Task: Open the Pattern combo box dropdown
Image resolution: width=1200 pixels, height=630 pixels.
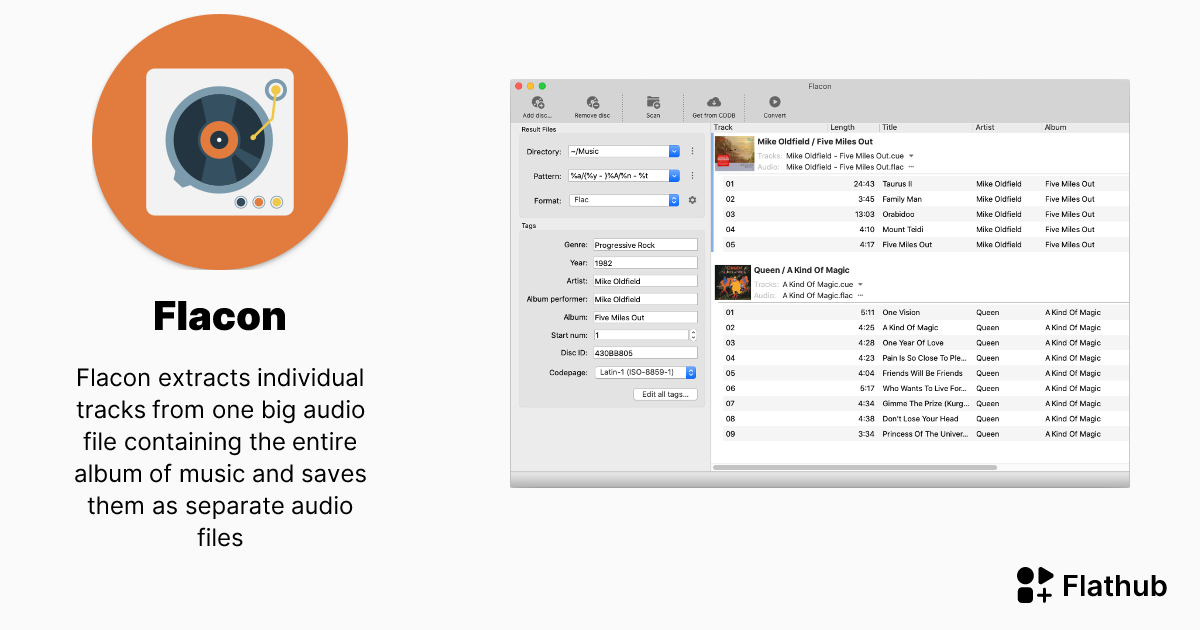Action: tap(675, 176)
